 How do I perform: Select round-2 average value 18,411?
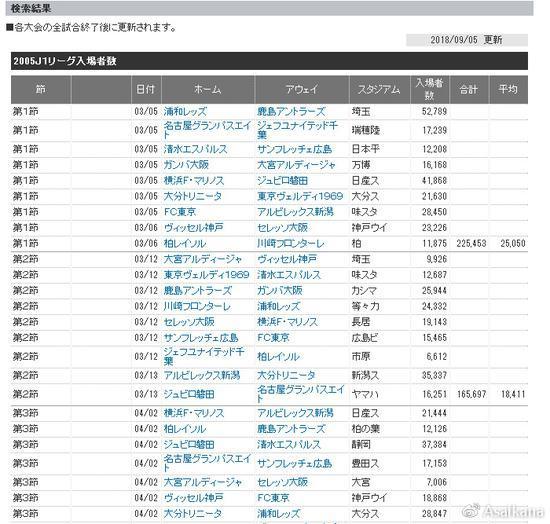(513, 394)
